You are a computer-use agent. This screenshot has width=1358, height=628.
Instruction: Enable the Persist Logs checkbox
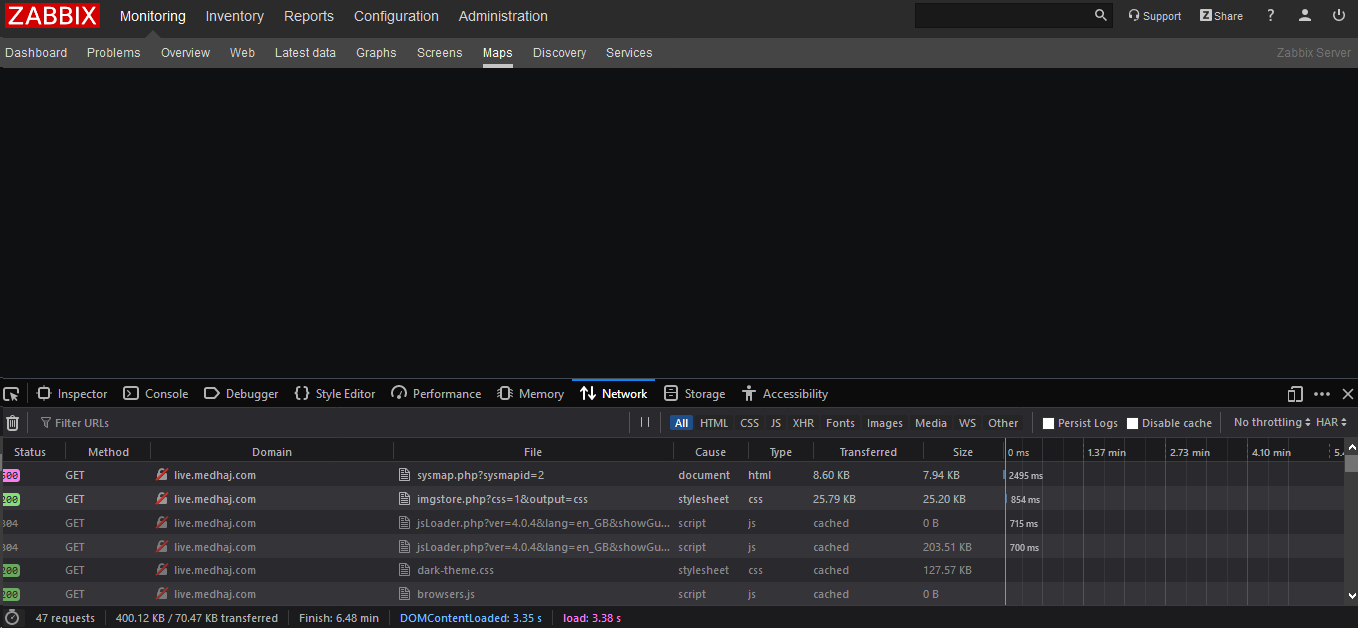click(1048, 423)
